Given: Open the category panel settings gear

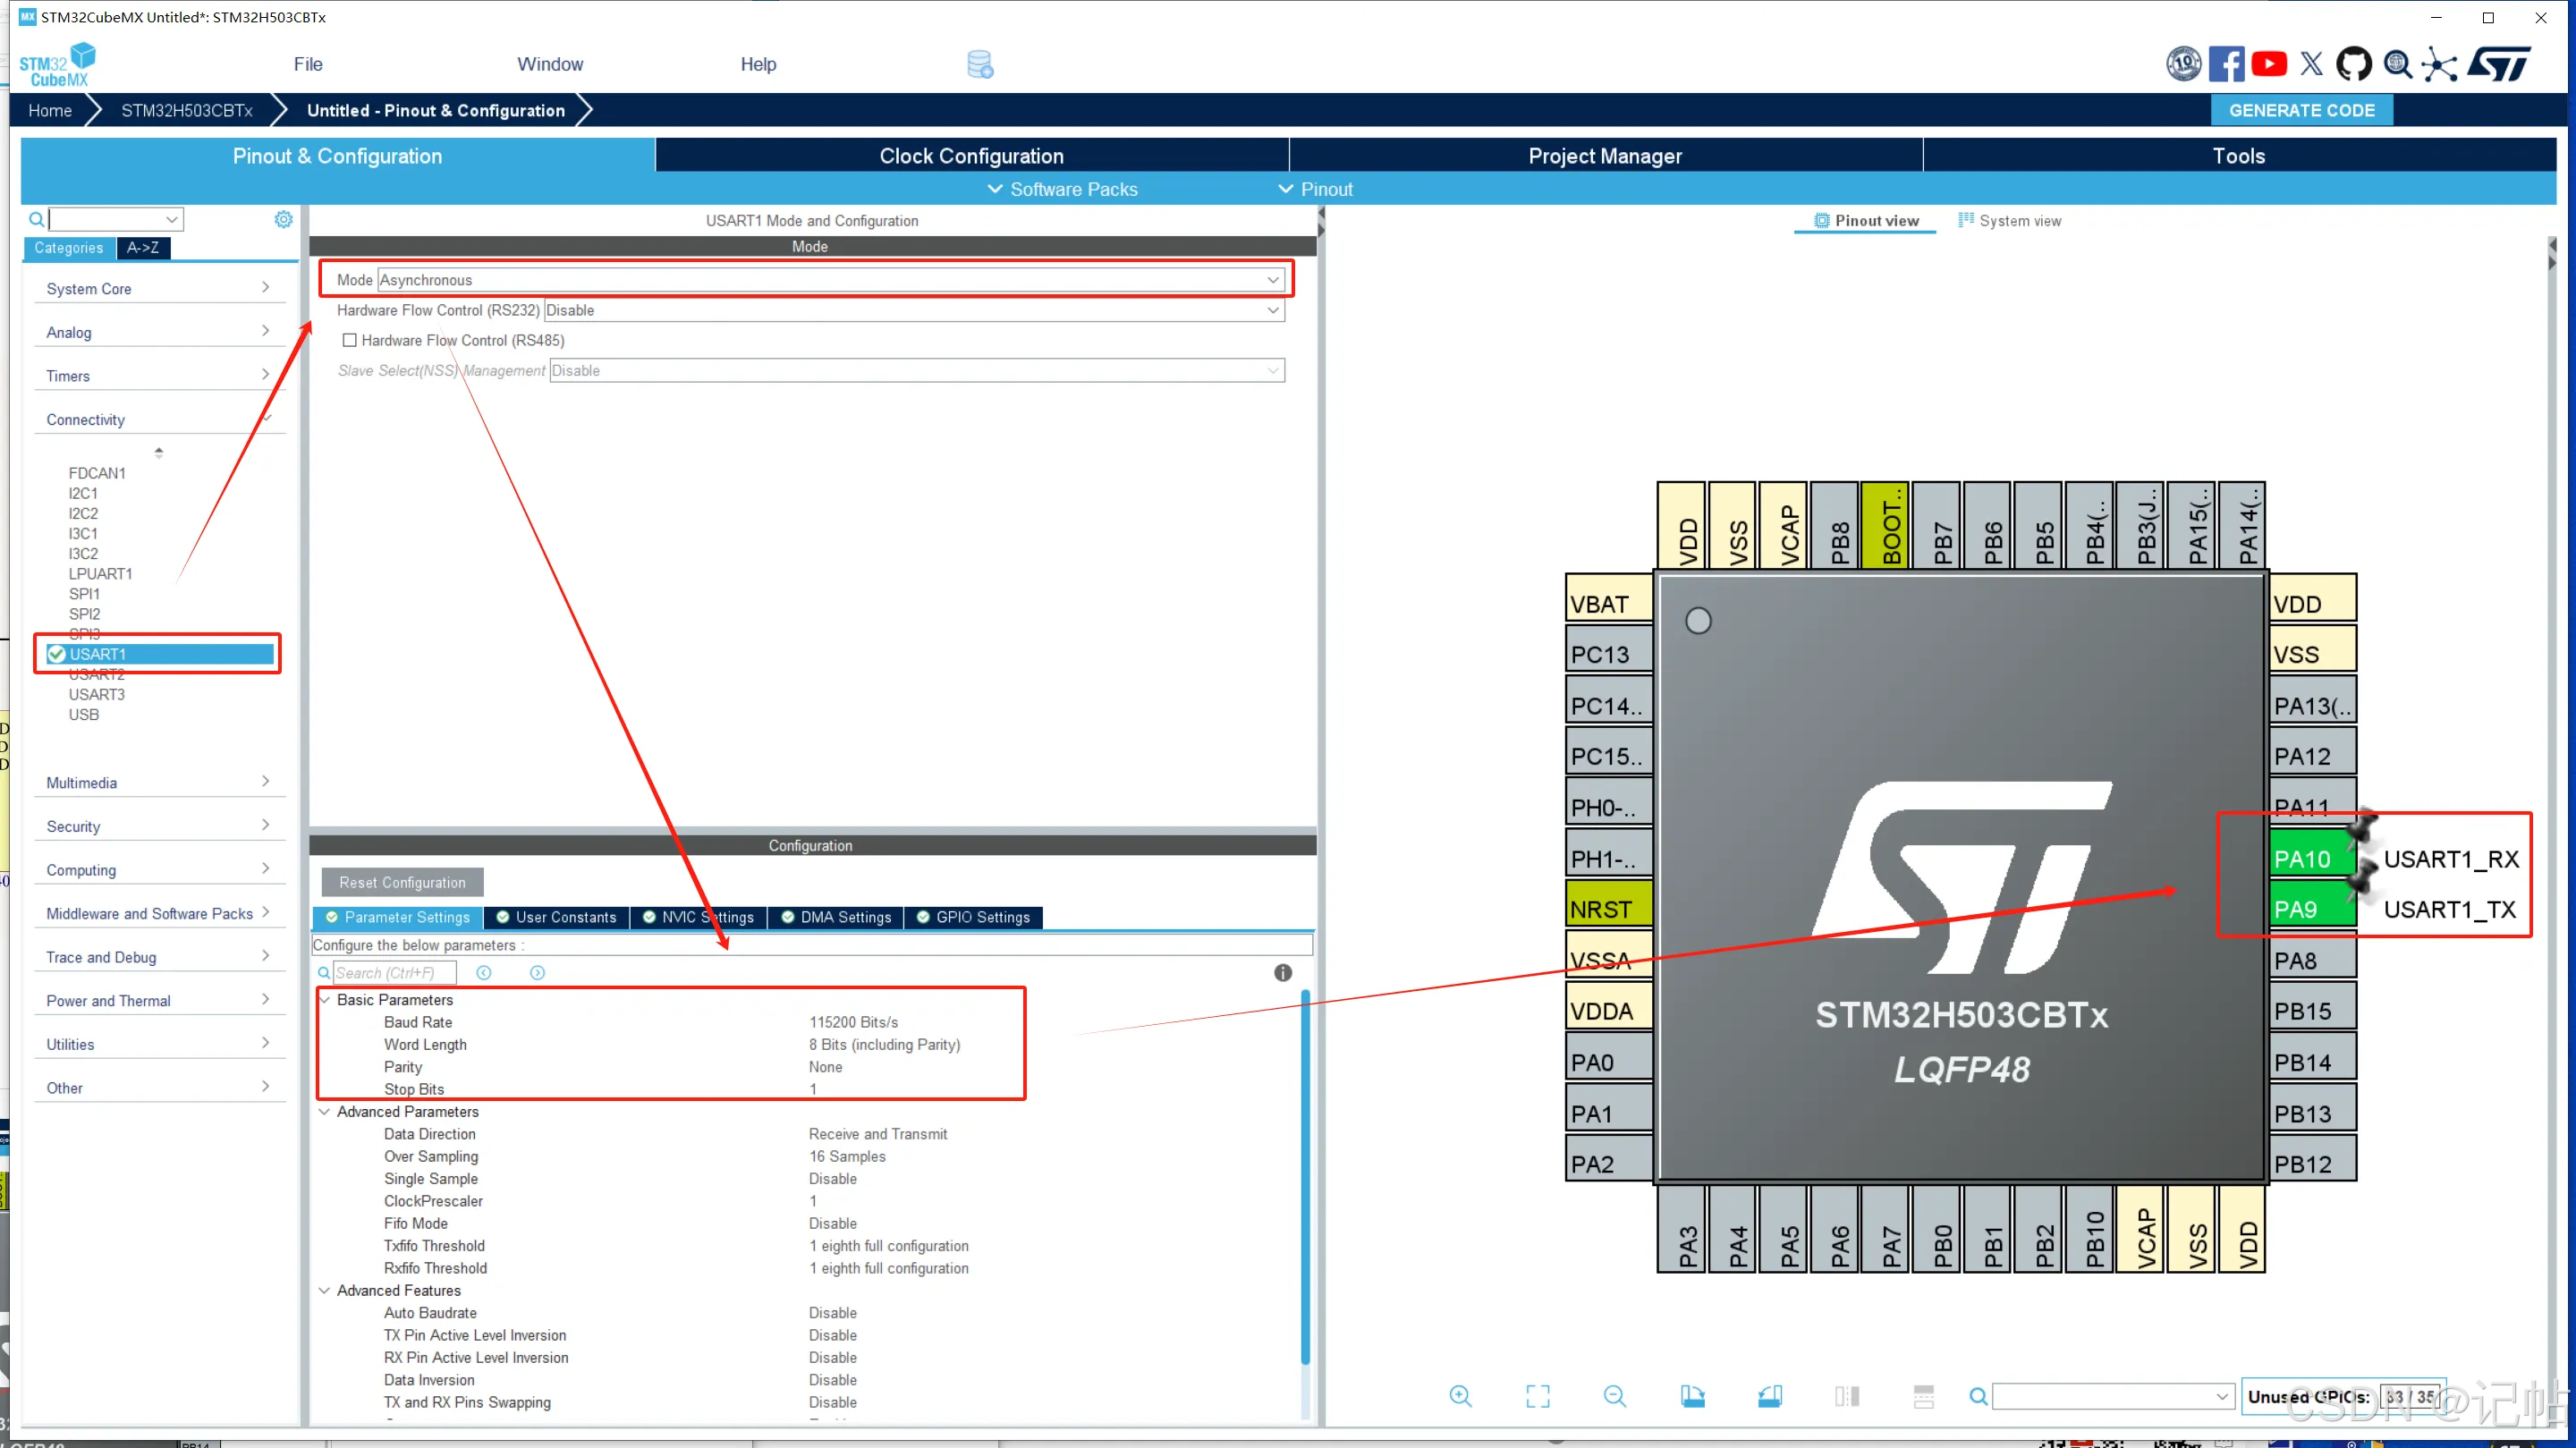Looking at the screenshot, I should point(284,219).
